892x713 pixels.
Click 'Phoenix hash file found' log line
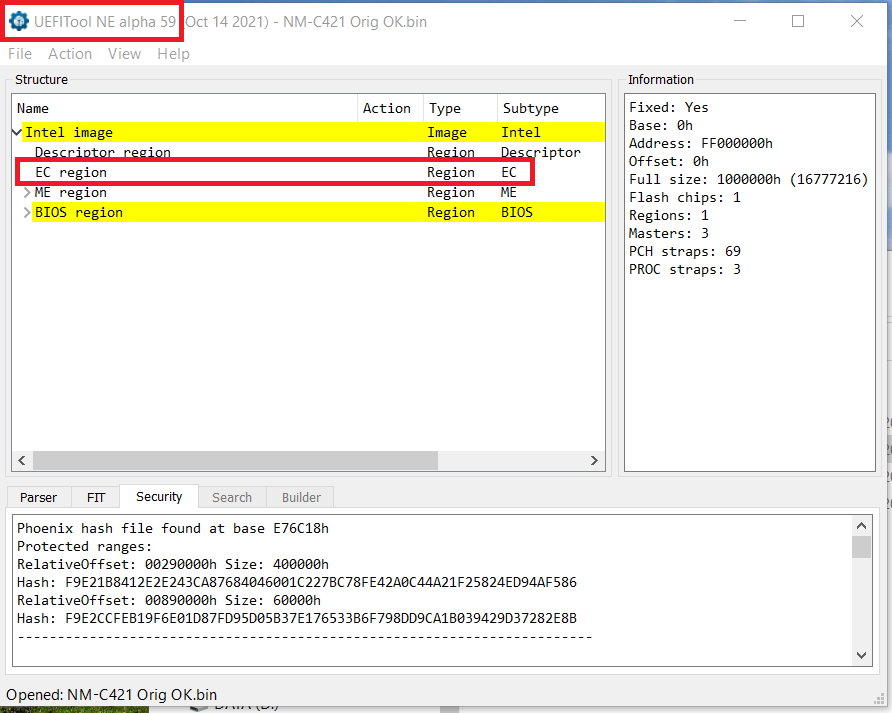click(173, 529)
